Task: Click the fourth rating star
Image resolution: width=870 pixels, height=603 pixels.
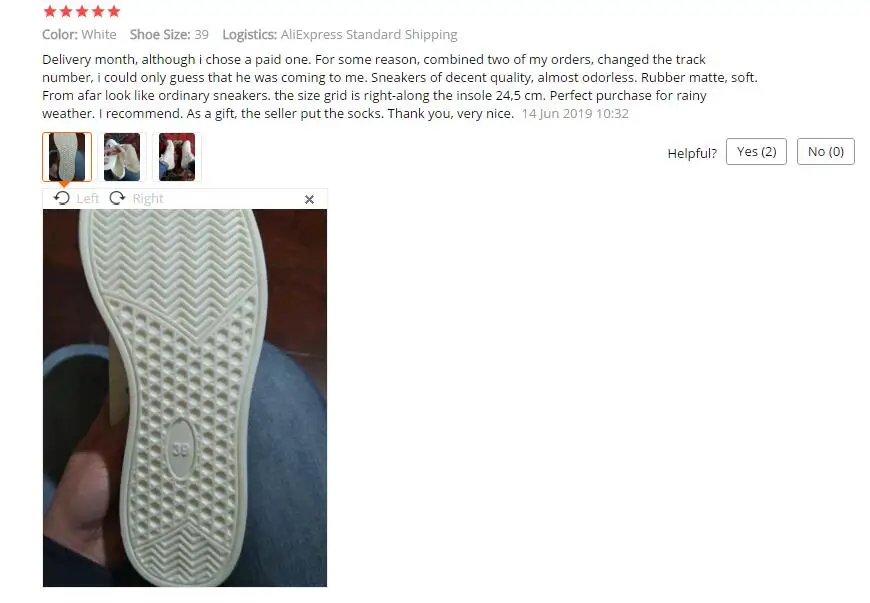Action: click(98, 11)
